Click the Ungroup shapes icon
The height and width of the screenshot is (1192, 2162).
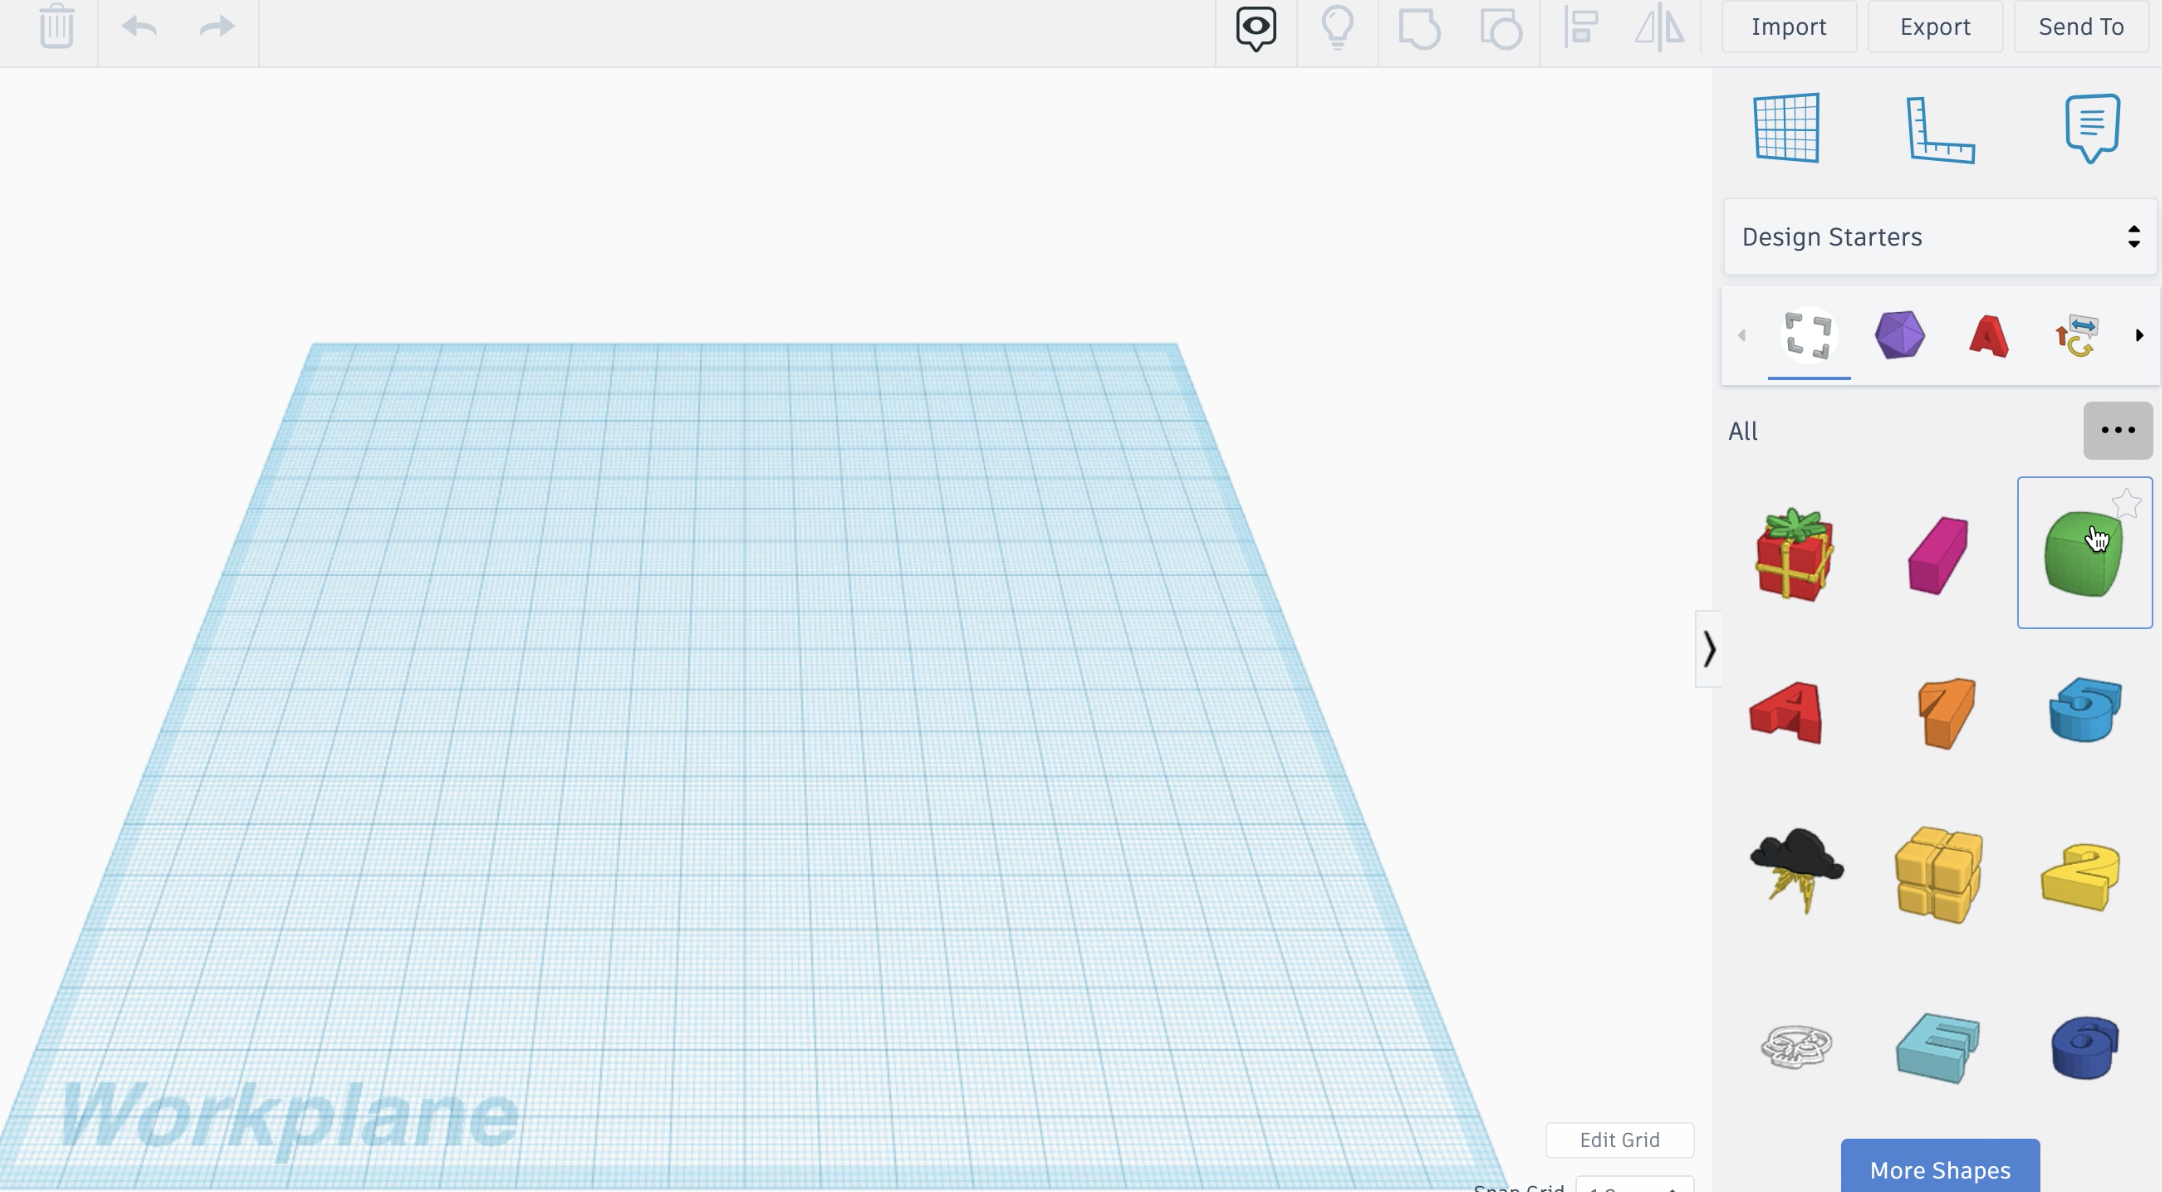point(1500,28)
